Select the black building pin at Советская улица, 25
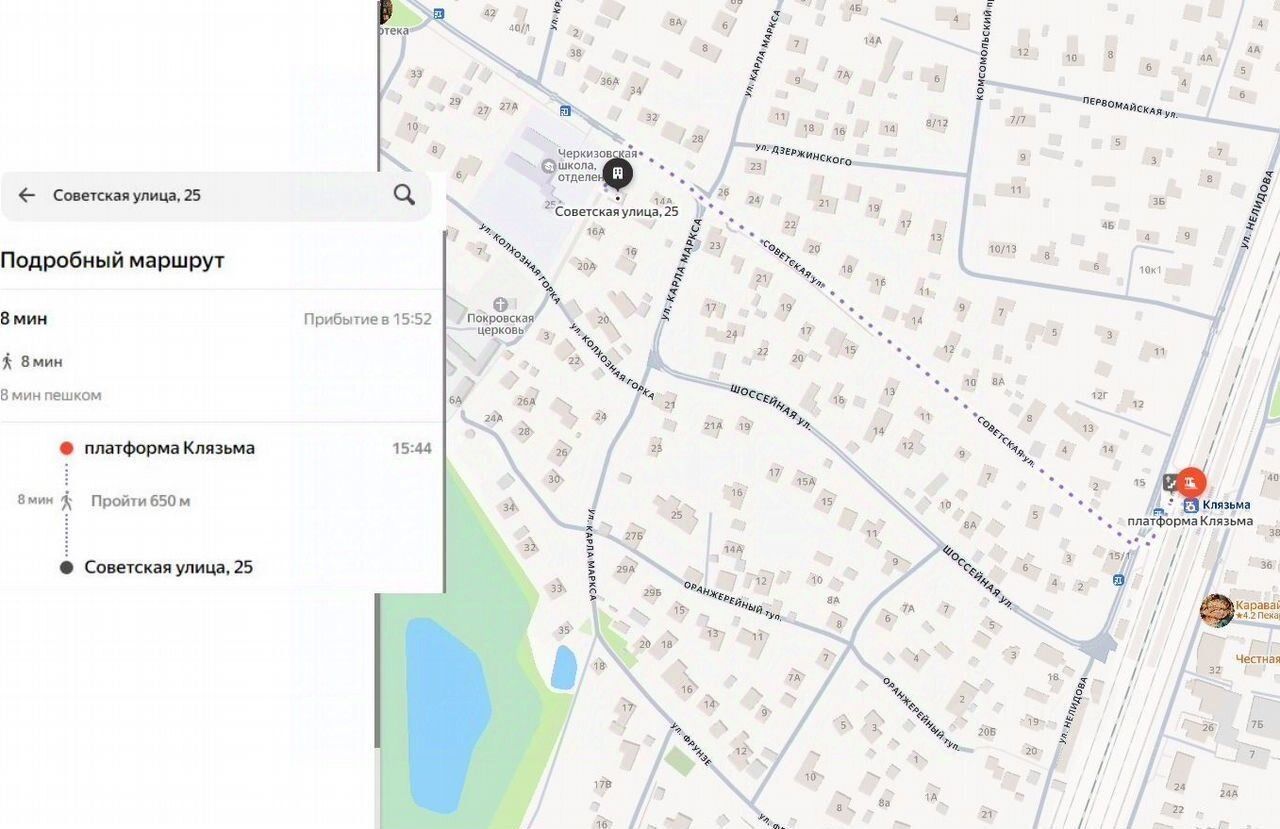 click(619, 176)
